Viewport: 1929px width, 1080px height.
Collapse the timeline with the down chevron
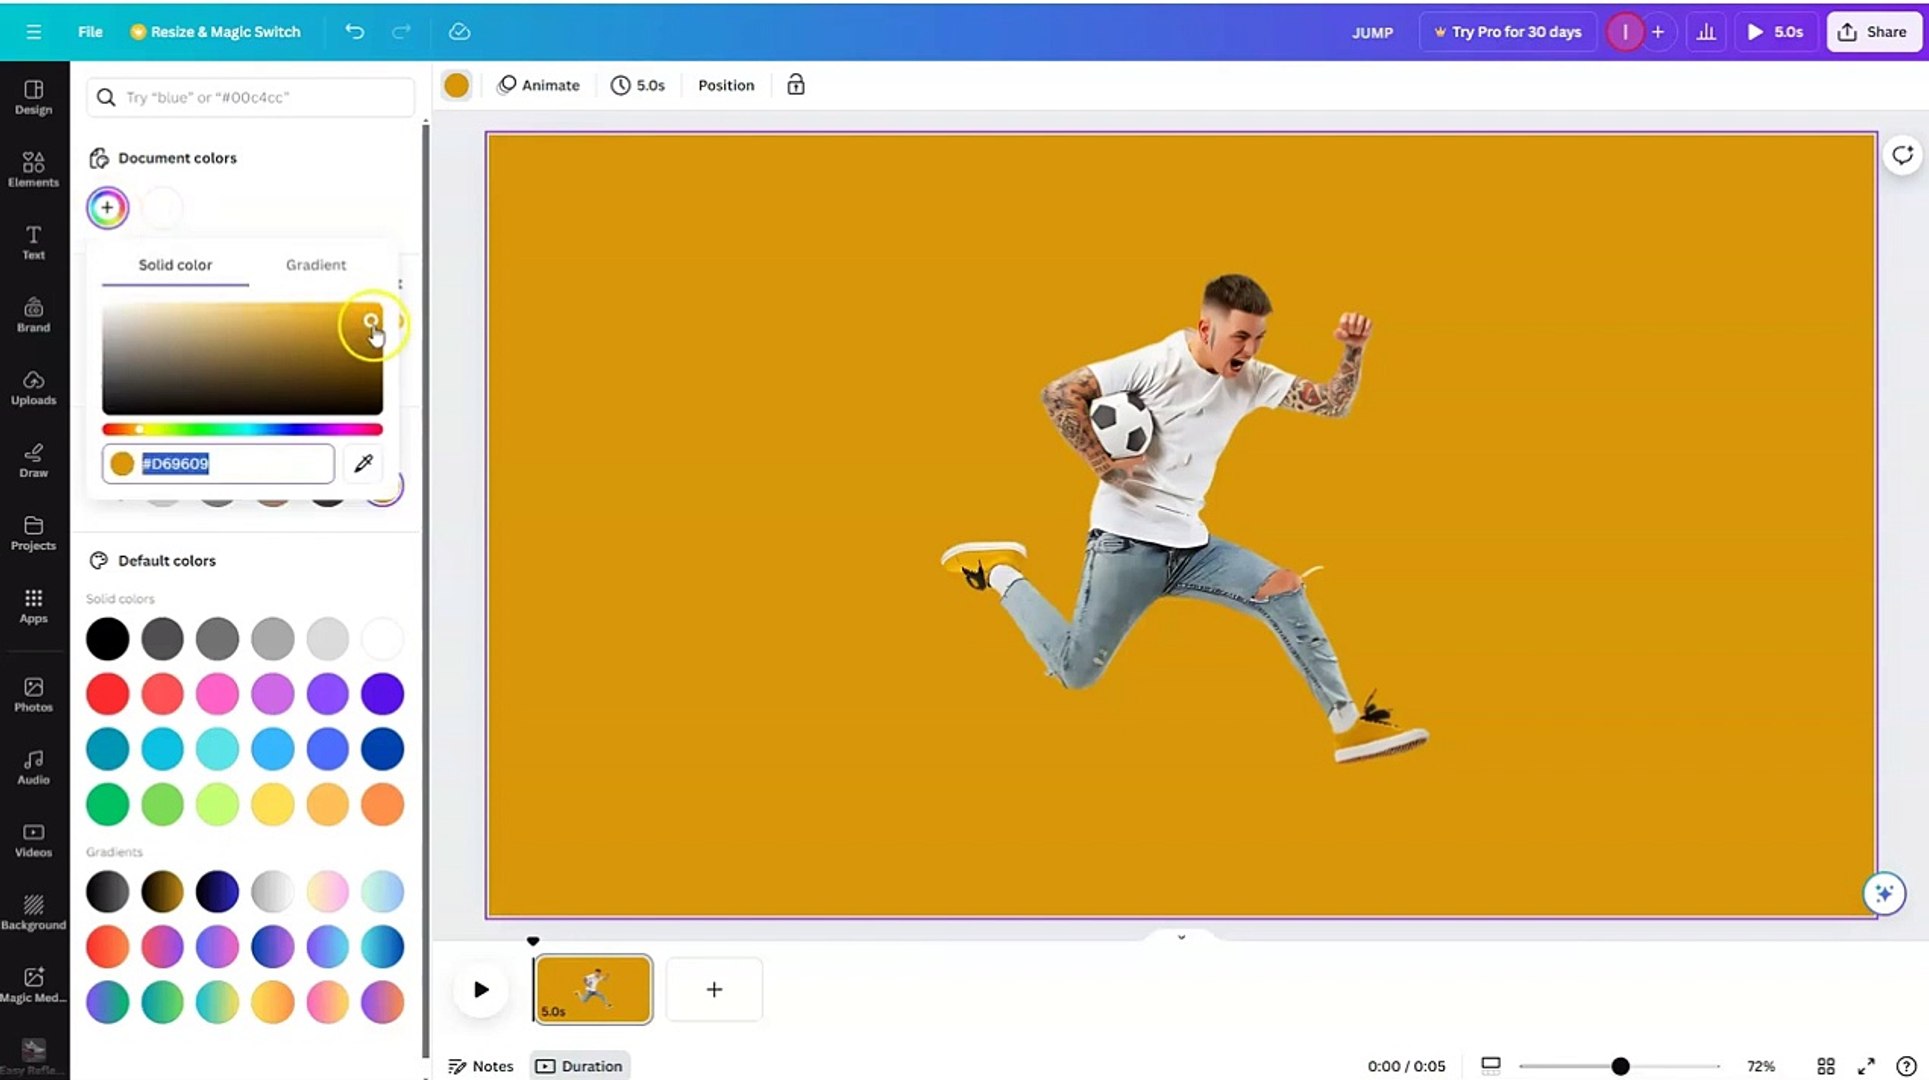1180,937
